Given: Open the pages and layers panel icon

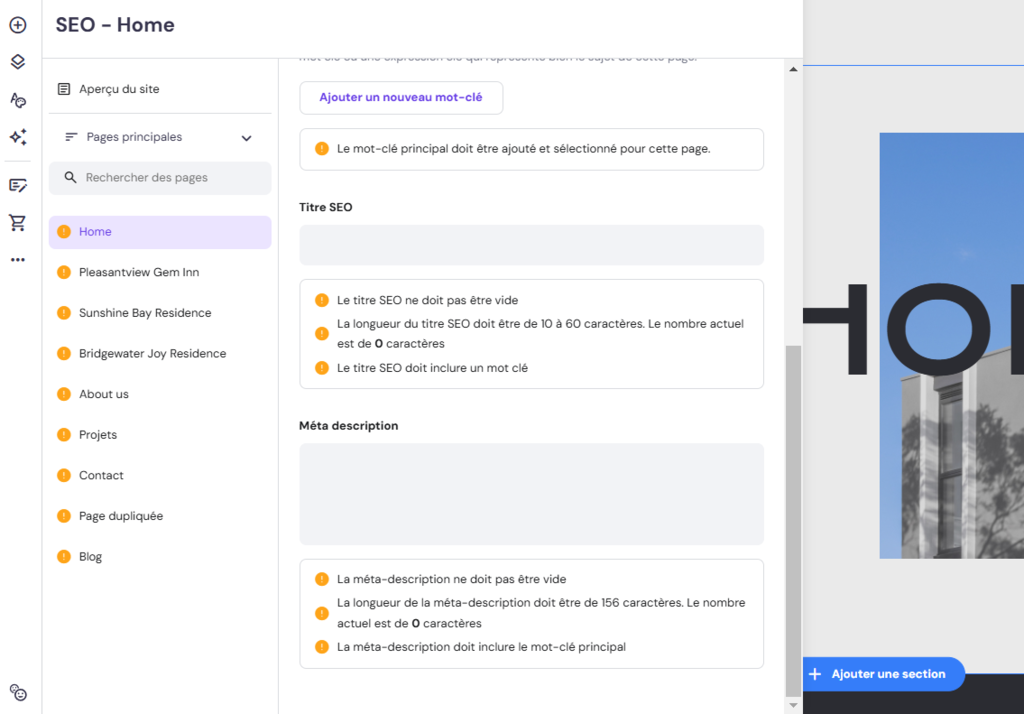Looking at the screenshot, I should [x=17, y=61].
